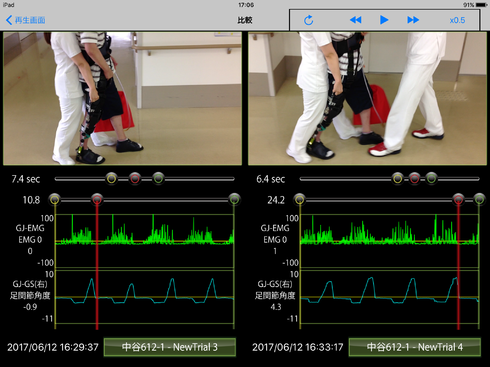Click yellow start marker on left 10.8 timeline
The width and height of the screenshot is (490, 367).
coord(55,200)
